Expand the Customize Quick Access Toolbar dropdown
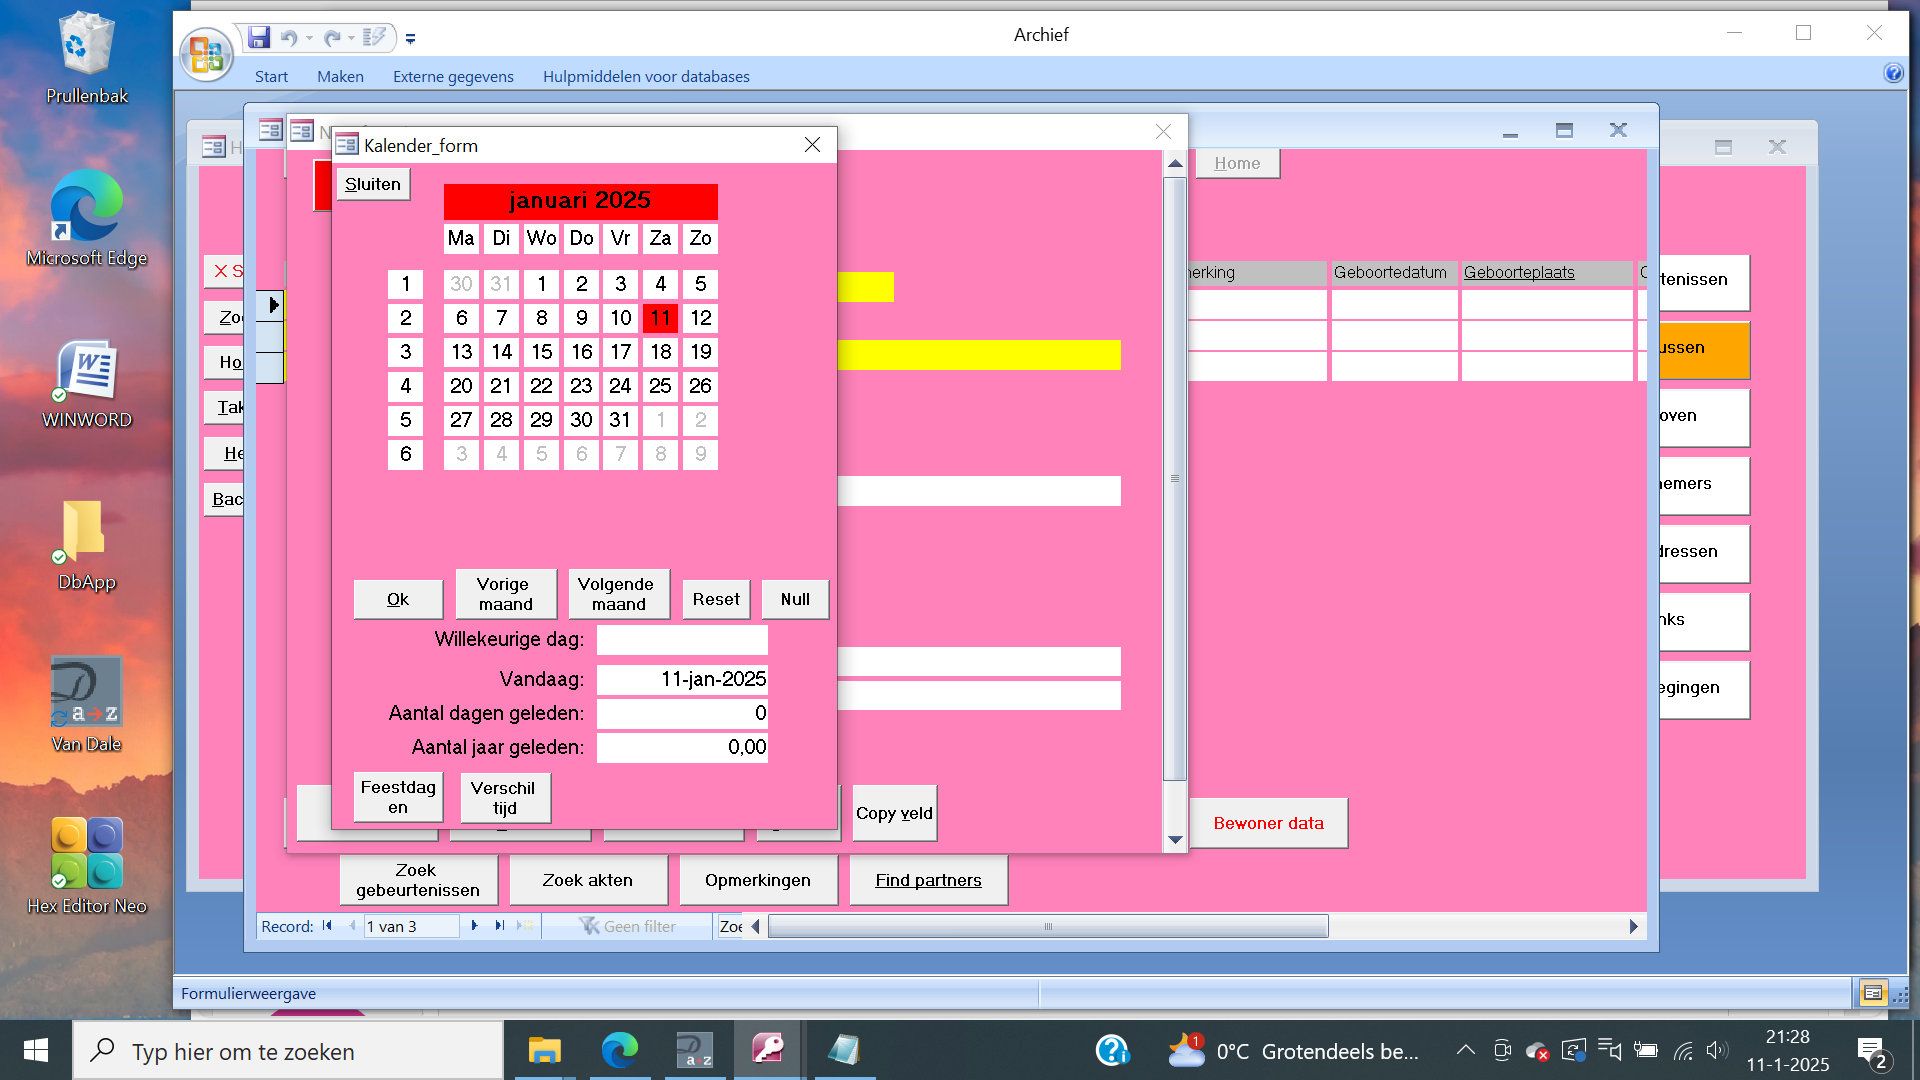Image resolution: width=1920 pixels, height=1080 pixels. 410,39
